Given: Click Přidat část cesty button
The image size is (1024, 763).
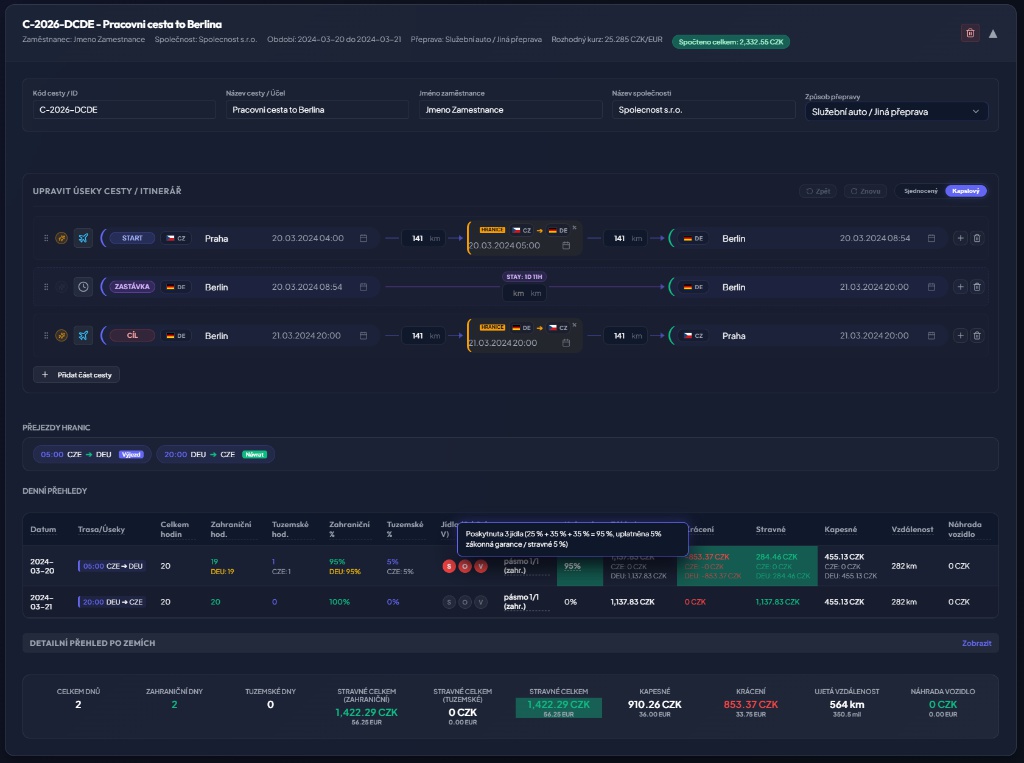Looking at the screenshot, I should click(76, 375).
